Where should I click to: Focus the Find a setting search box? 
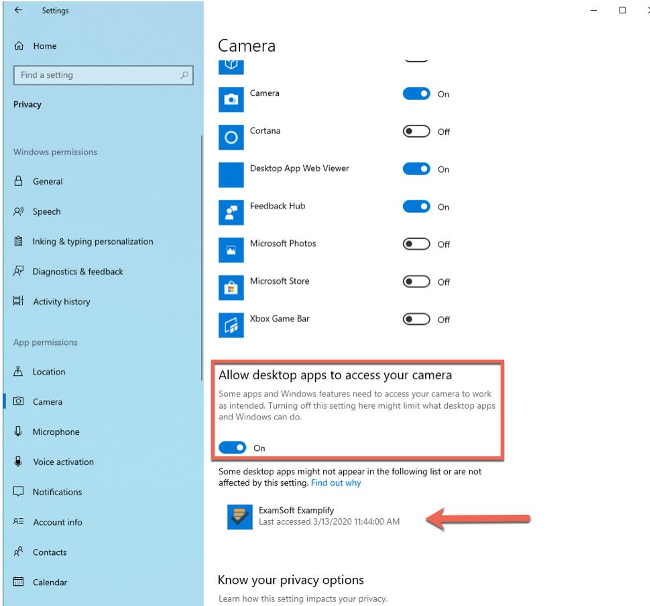point(103,75)
